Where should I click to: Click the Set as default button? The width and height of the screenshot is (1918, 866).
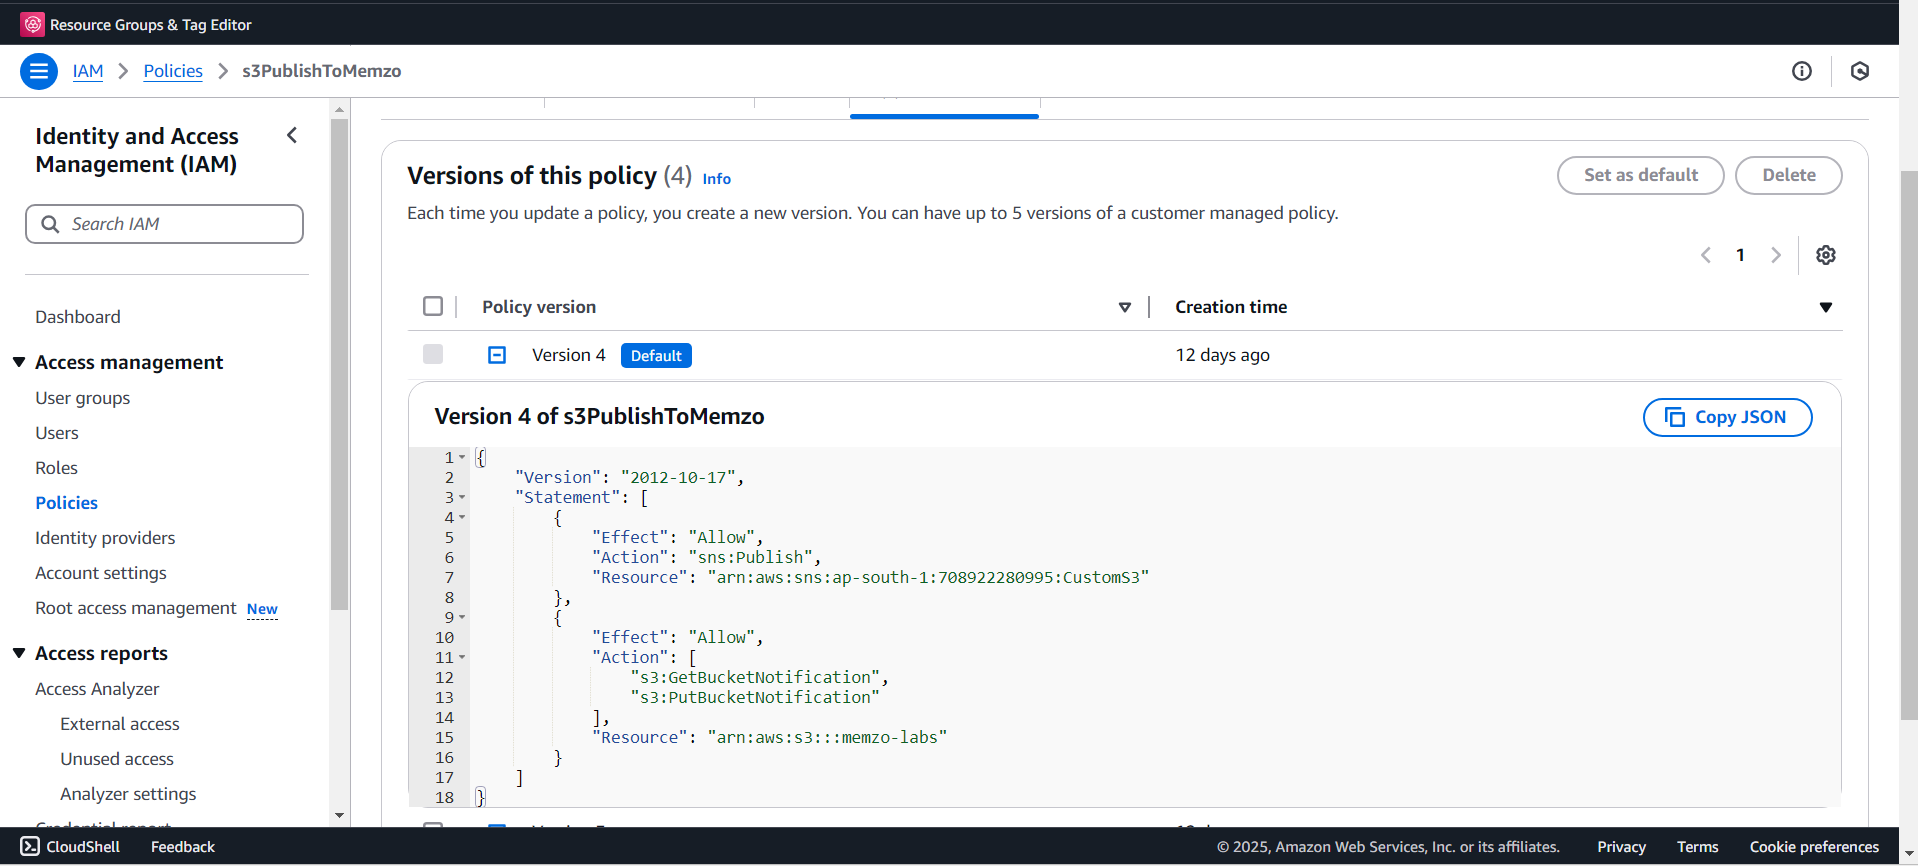tap(1640, 175)
